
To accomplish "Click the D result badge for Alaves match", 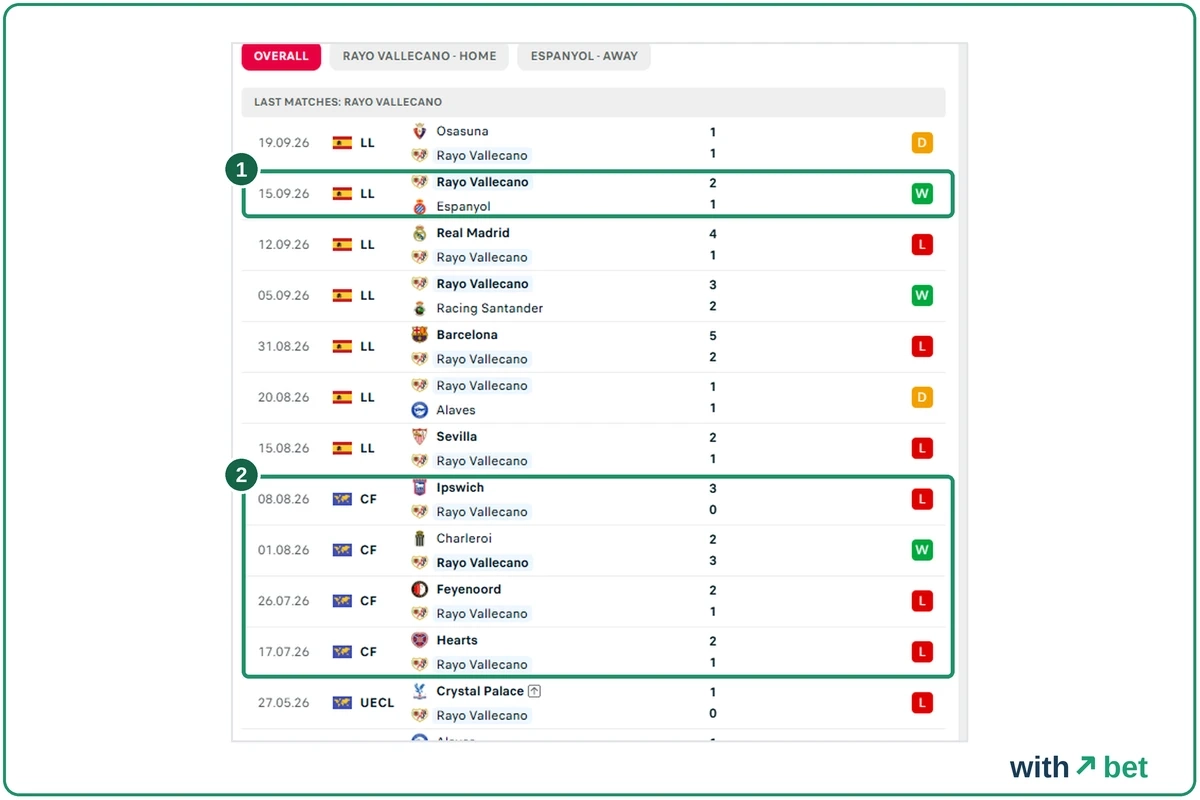I will pyautogui.click(x=922, y=398).
